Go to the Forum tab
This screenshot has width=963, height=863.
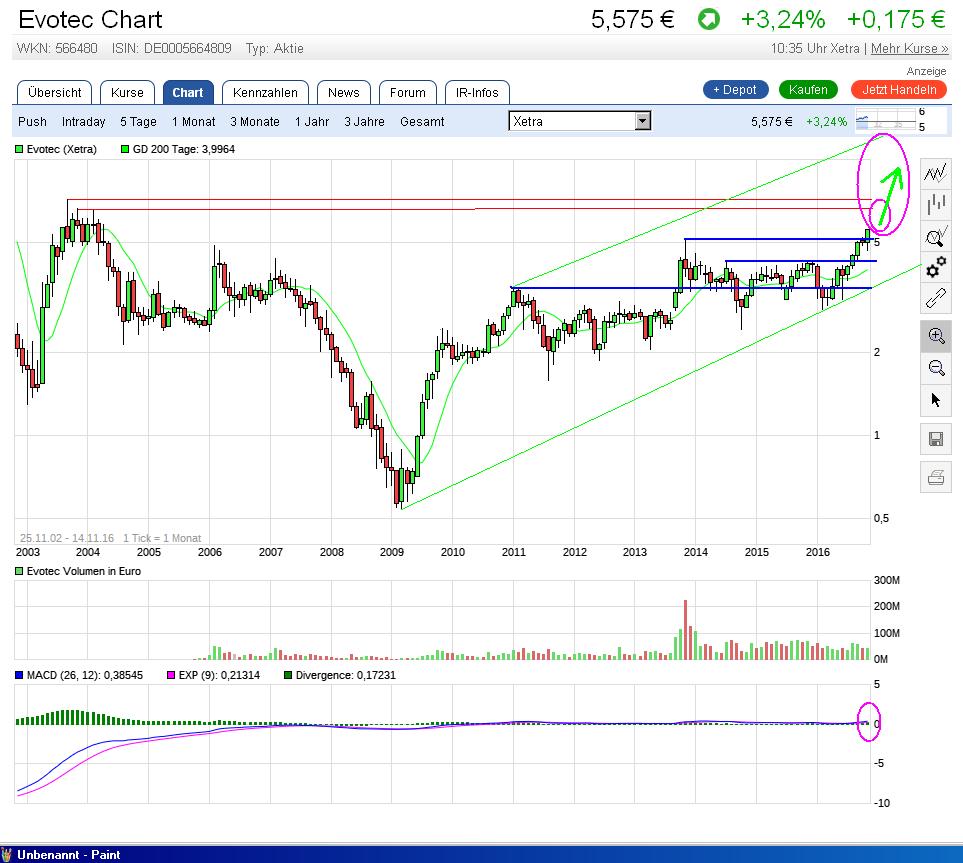[407, 93]
